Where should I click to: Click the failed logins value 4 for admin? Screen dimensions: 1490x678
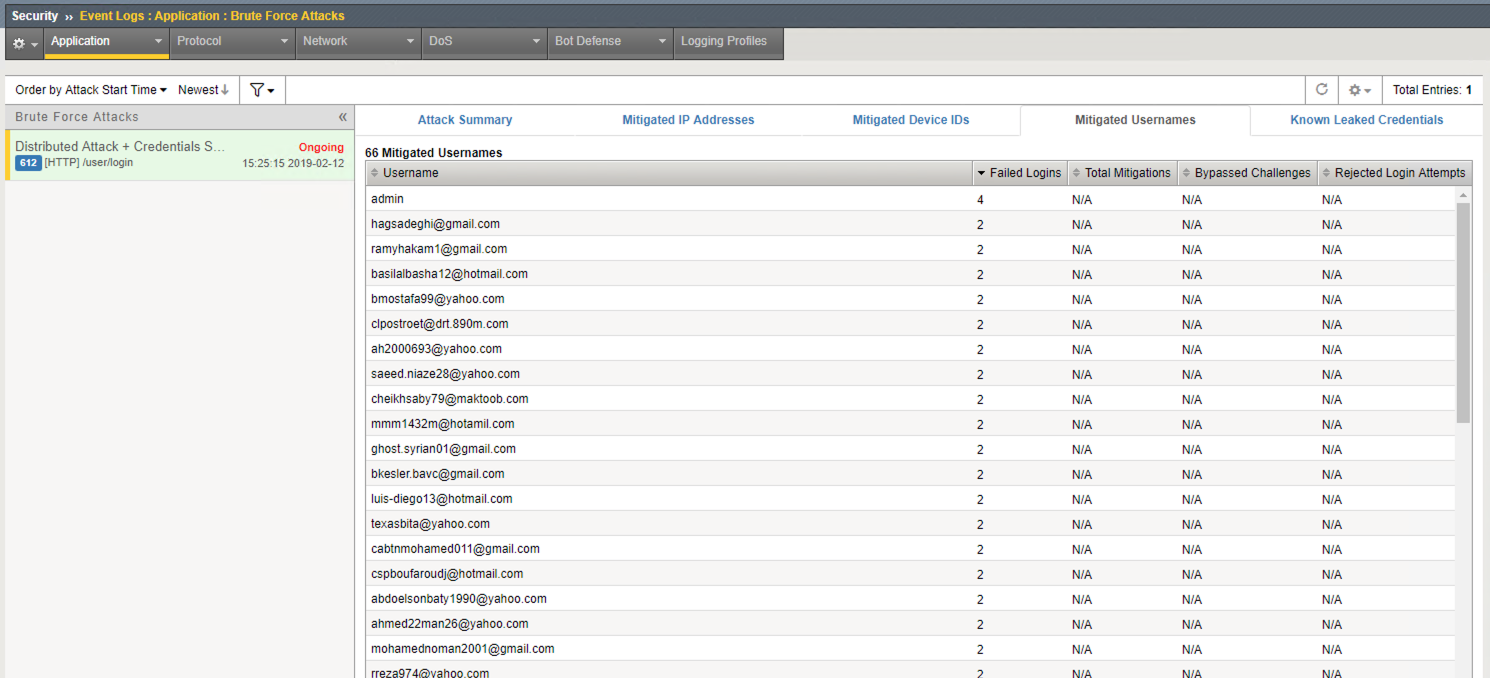980,200
